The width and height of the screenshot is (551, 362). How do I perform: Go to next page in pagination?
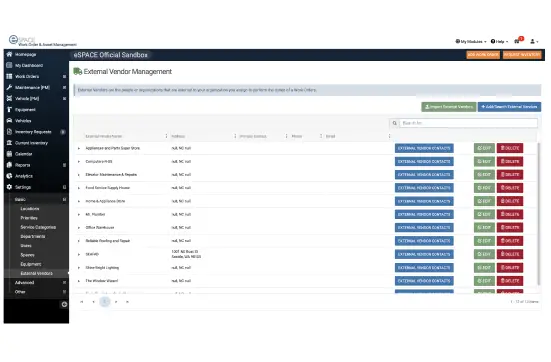coord(116,302)
